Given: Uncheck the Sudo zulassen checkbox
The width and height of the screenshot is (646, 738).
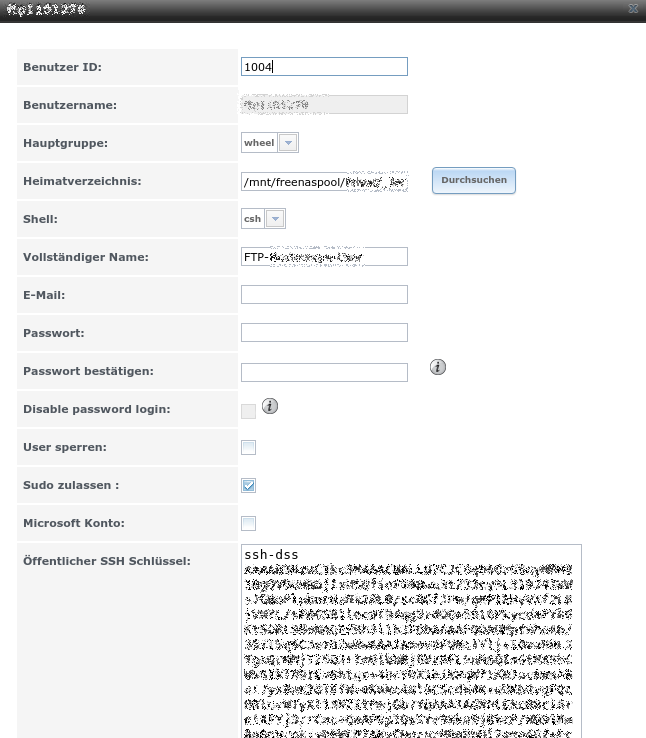Looking at the screenshot, I should [x=248, y=485].
